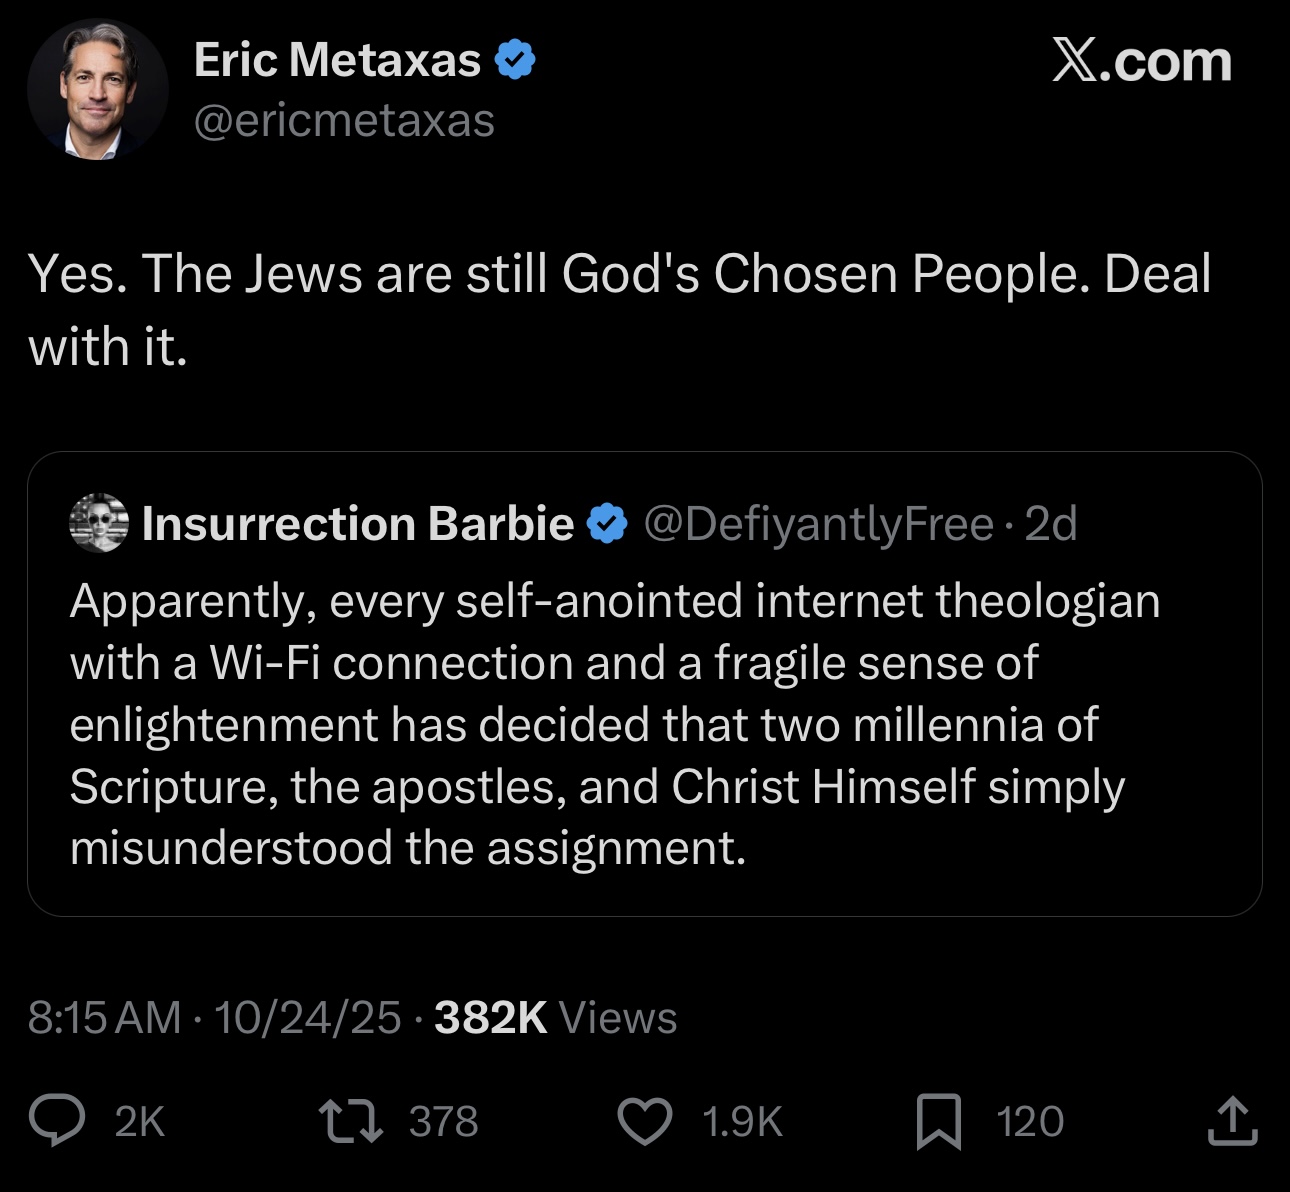Open the Eric Metaxas profile picture
This screenshot has height=1192, width=1290.
pos(97,90)
